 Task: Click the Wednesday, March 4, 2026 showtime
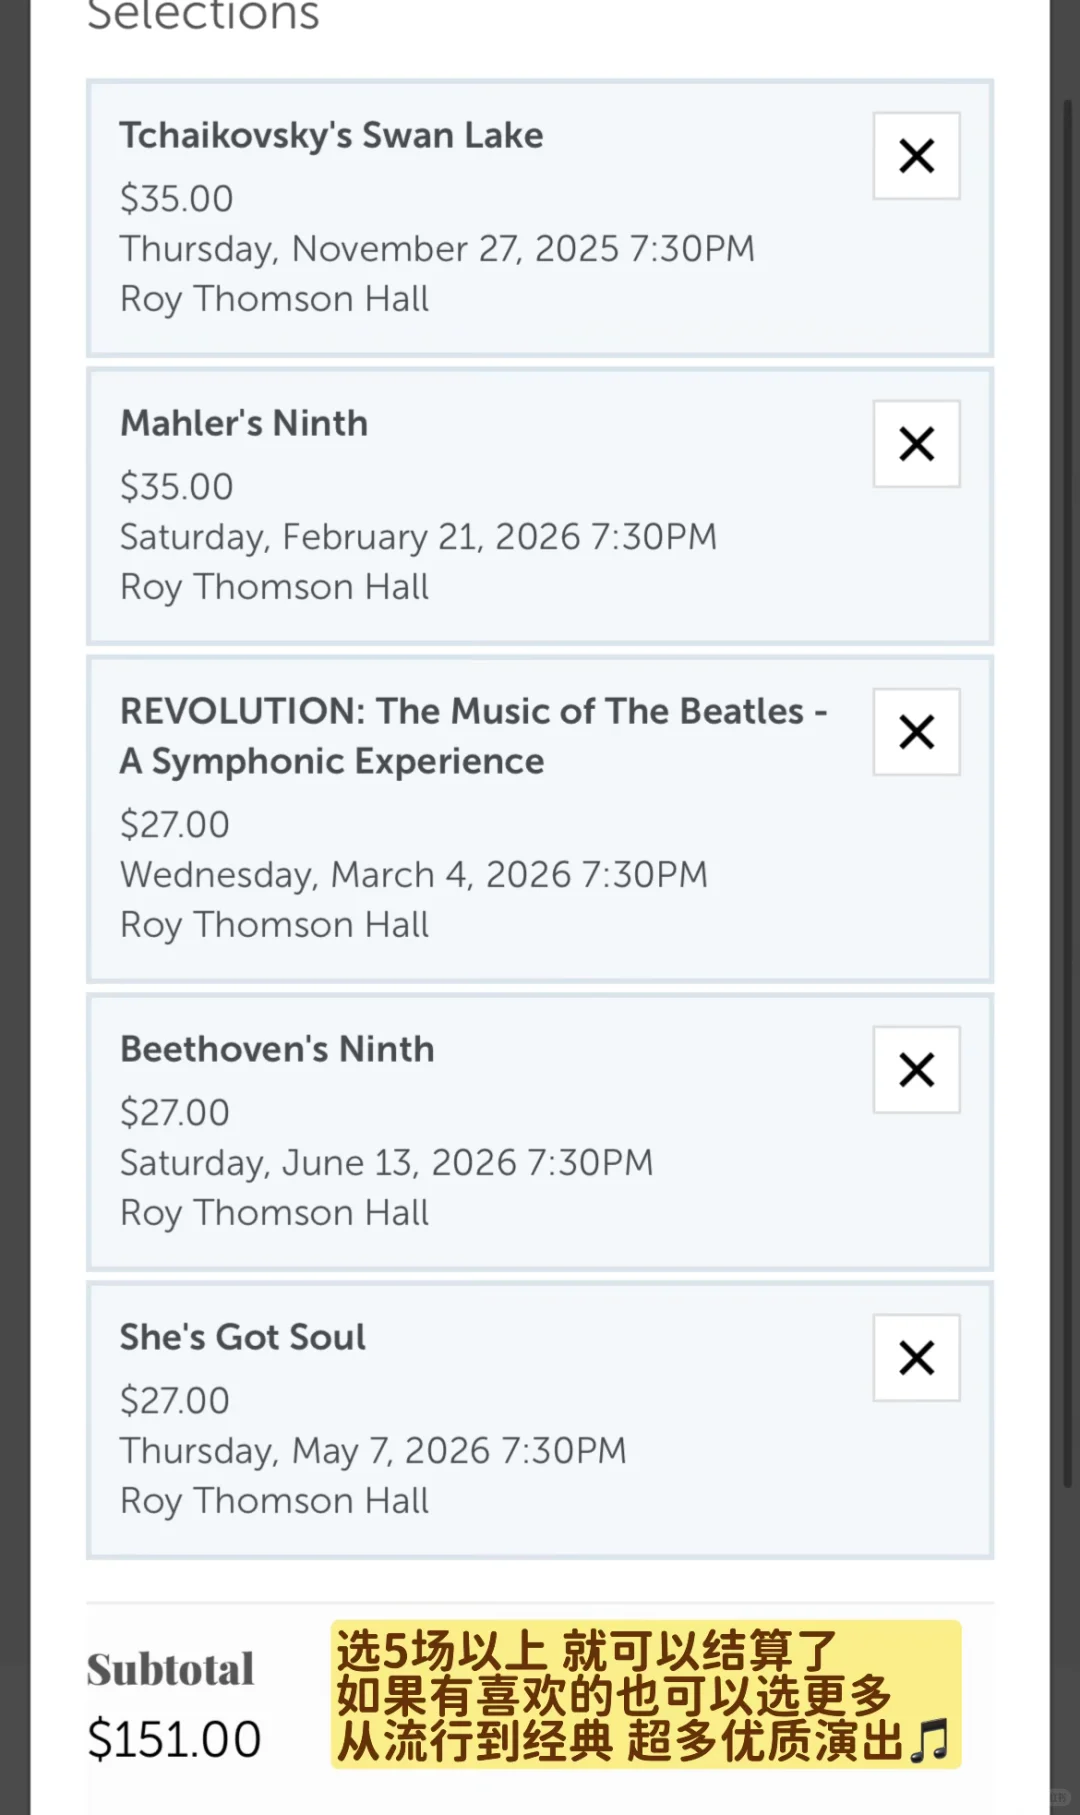click(413, 875)
